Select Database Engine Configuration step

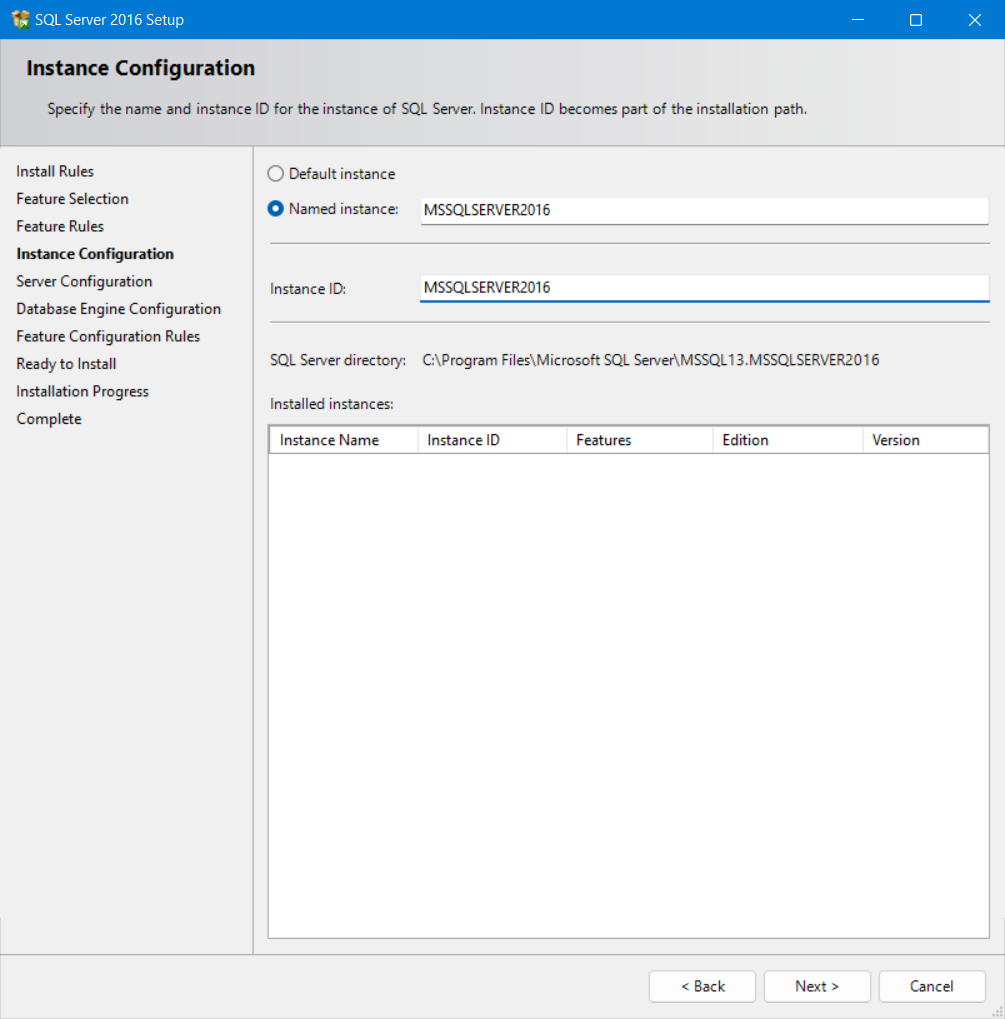(118, 309)
